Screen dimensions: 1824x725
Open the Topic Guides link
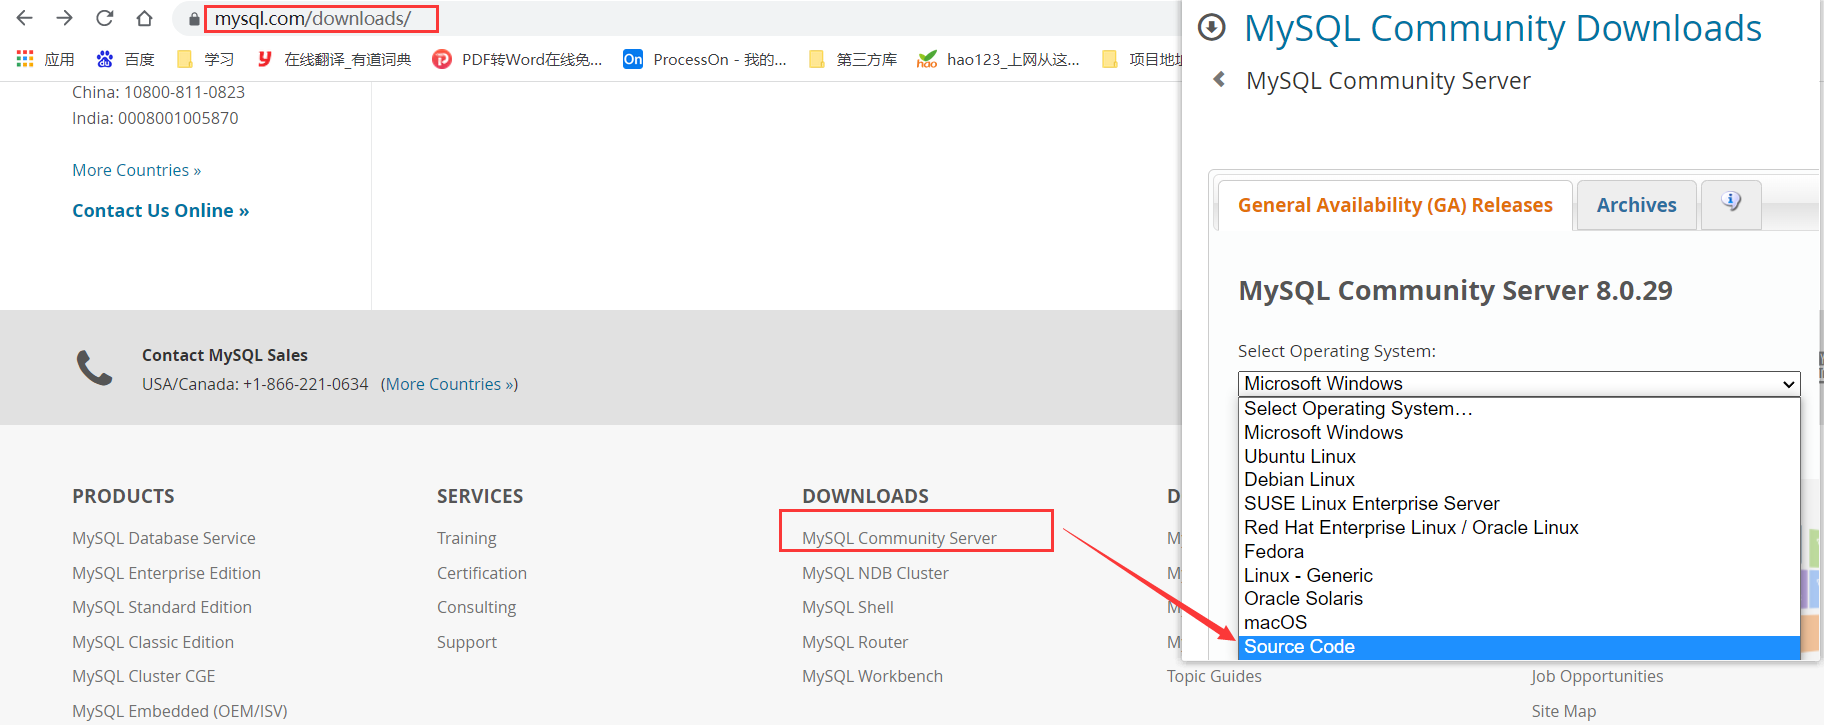pos(1214,676)
